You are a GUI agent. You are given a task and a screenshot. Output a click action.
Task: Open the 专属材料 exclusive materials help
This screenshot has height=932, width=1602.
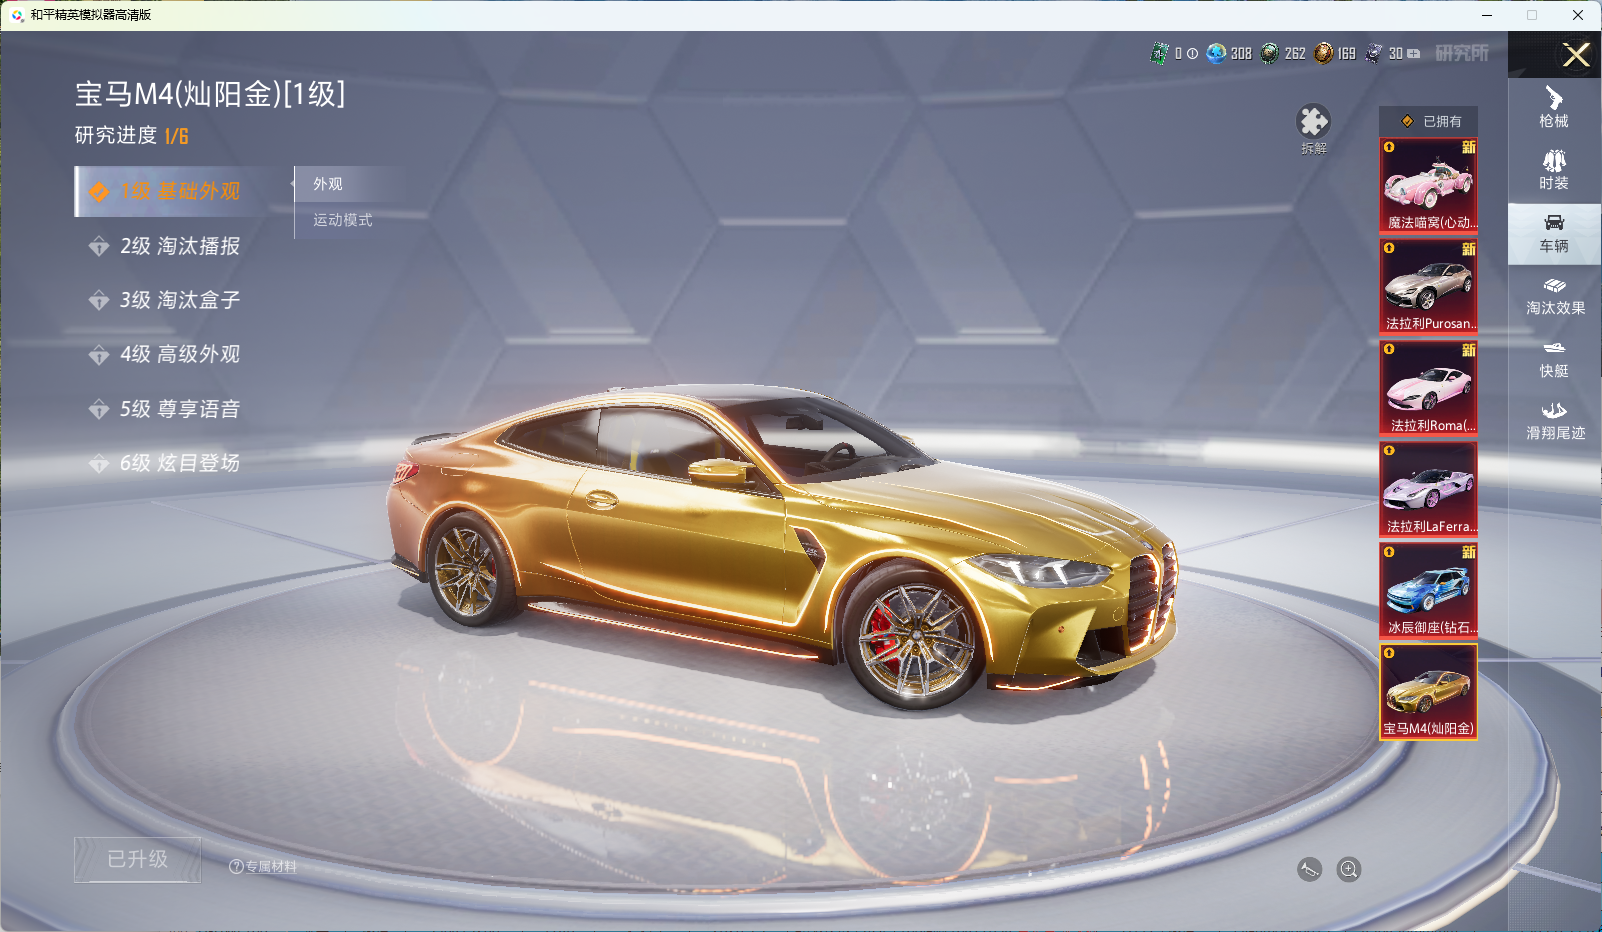[263, 867]
